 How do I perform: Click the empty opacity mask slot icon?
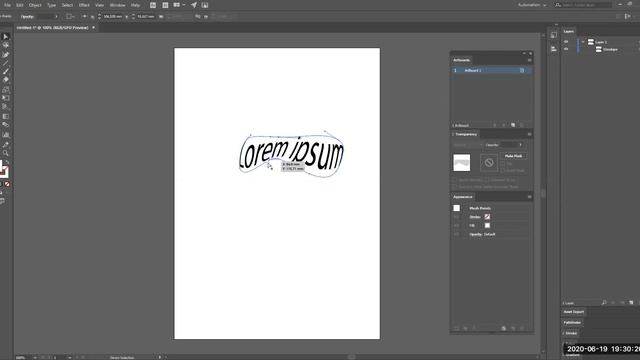coord(489,163)
